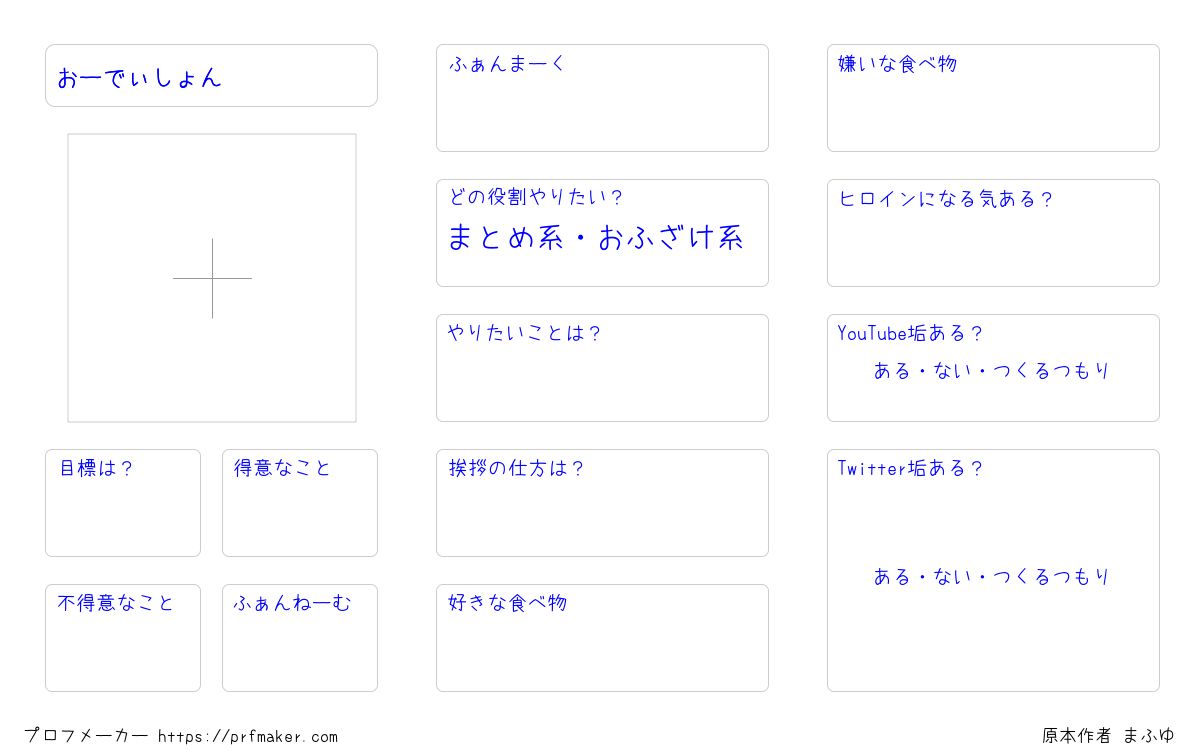Click the YouTube垢ある？ heading

(911, 333)
